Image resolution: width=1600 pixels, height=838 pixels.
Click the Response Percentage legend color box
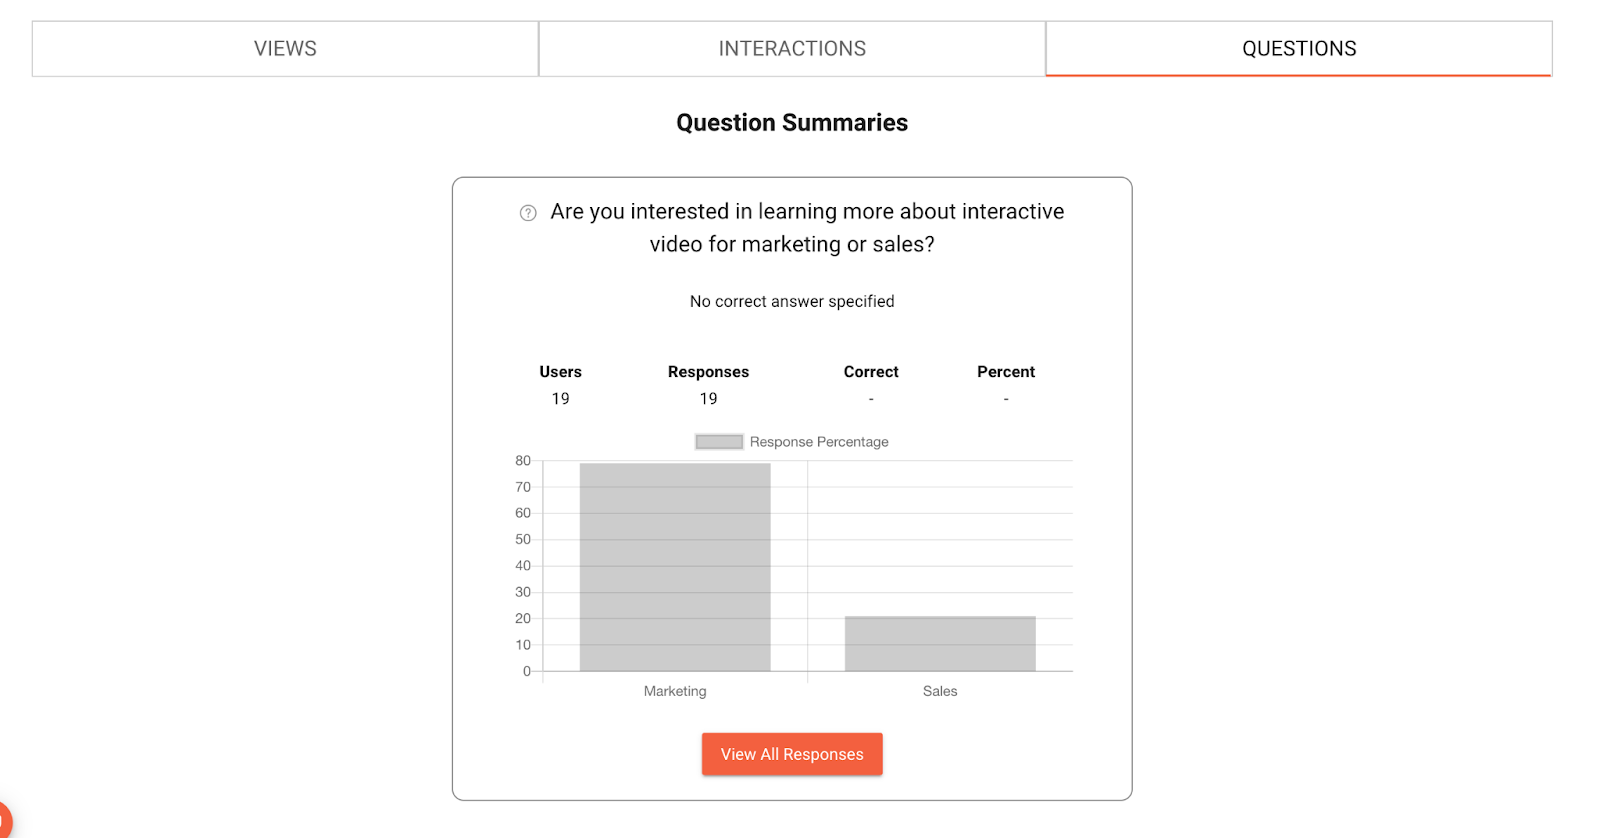pos(719,442)
